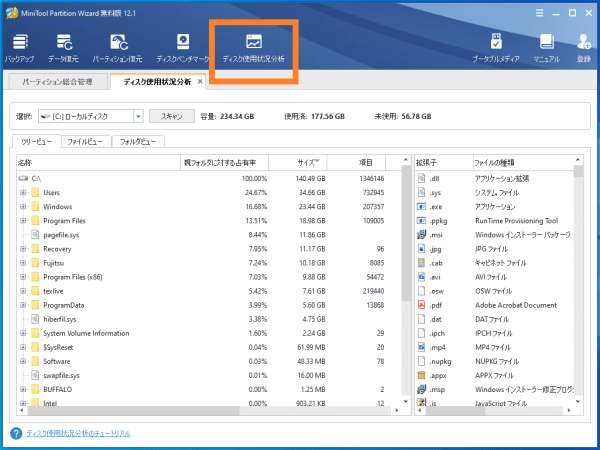Expand the Fujitsu folder

pos(23,263)
